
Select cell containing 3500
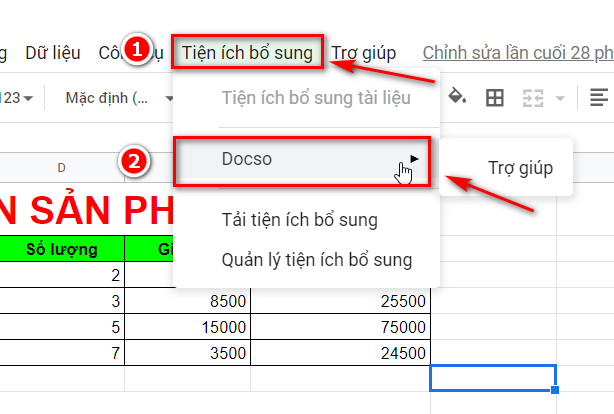188,353
